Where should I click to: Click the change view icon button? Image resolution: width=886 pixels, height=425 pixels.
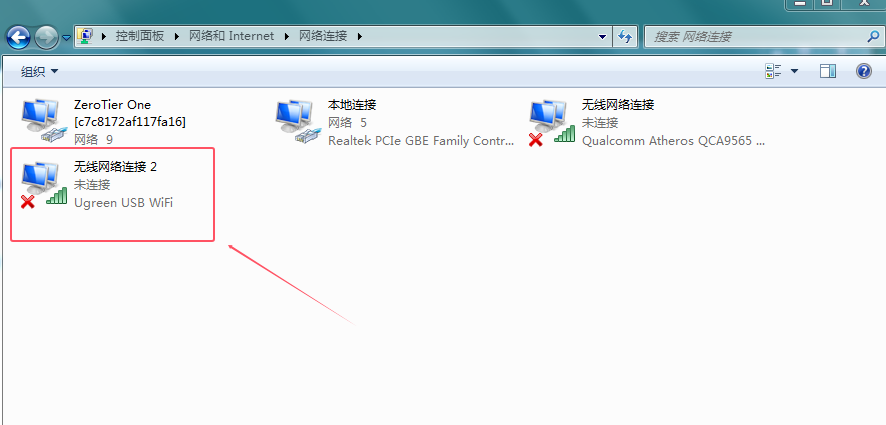coord(773,71)
